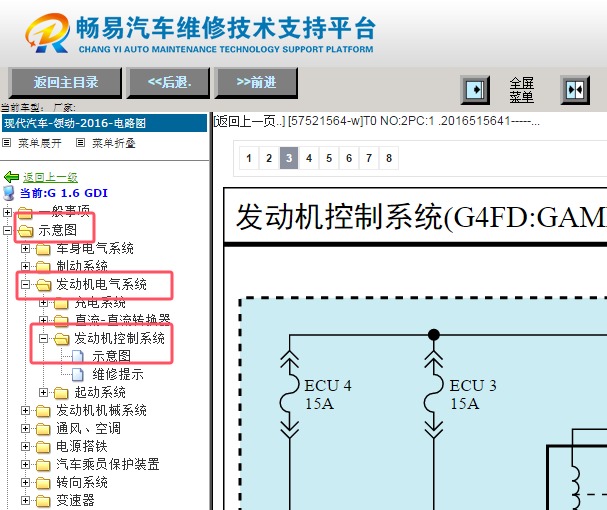
Task: Click the 发动机机械系统 folder icon
Action: click(43, 411)
